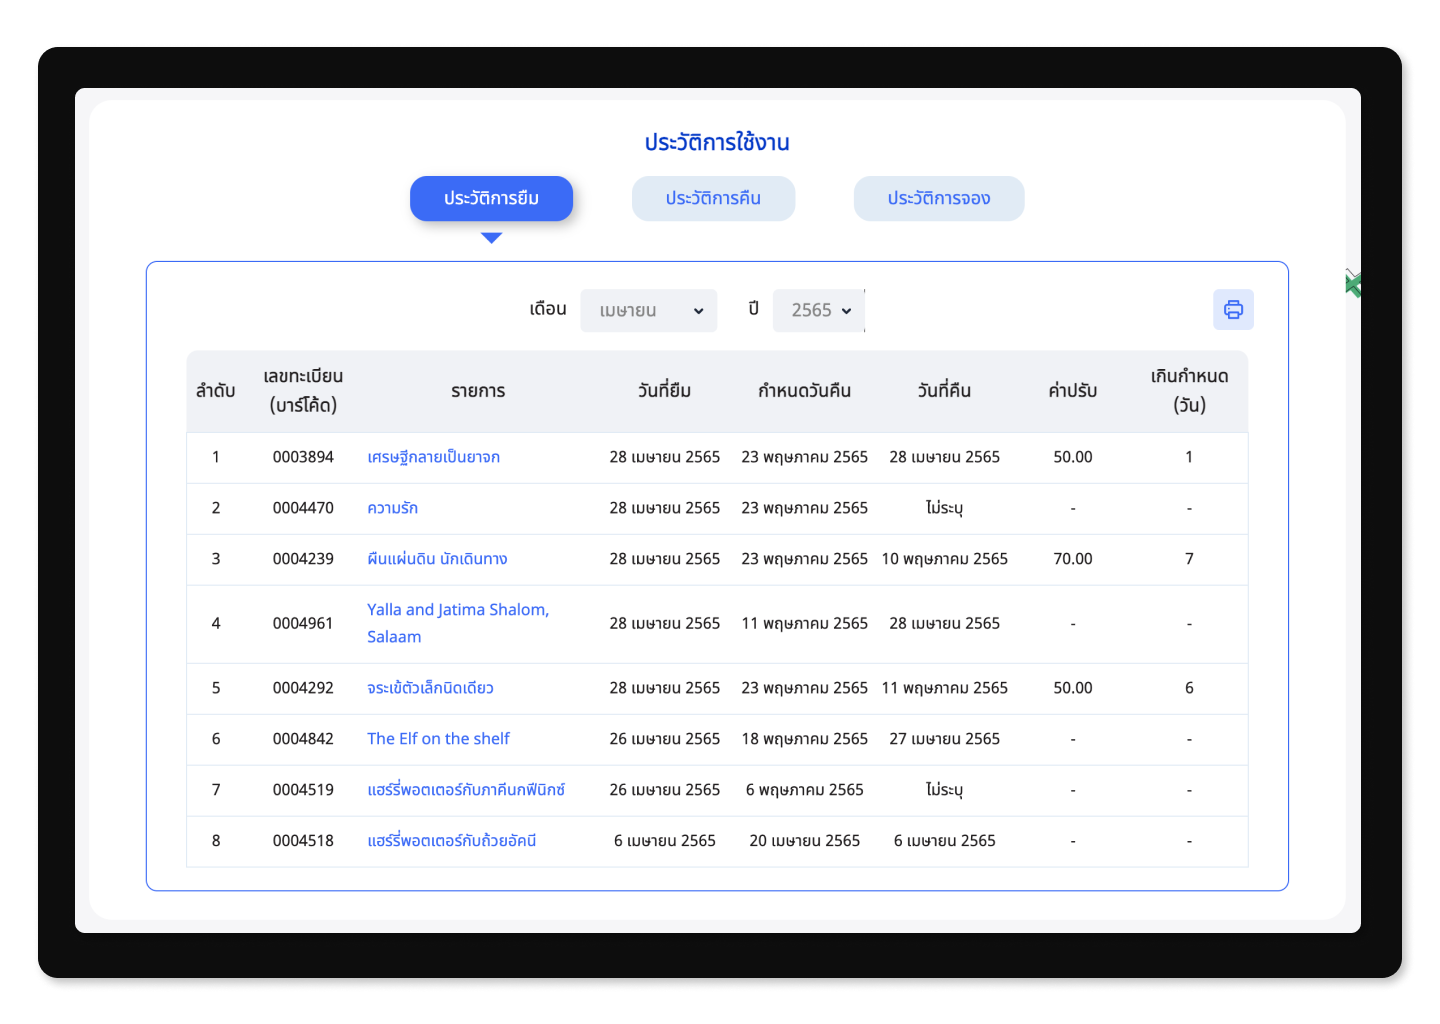Open book link ความรัก

(392, 508)
